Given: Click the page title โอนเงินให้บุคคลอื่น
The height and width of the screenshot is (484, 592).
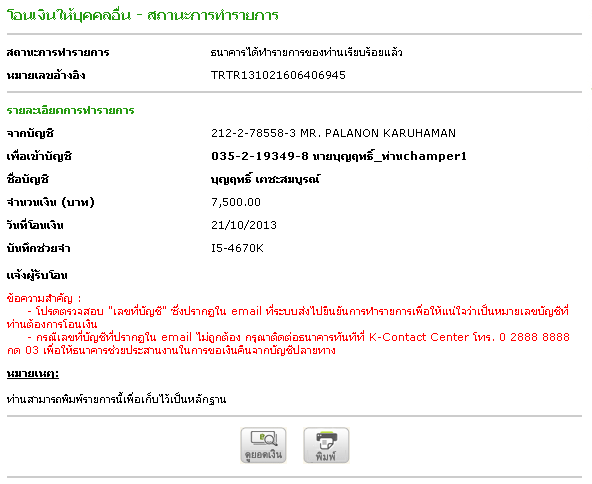Looking at the screenshot, I should [69, 15].
